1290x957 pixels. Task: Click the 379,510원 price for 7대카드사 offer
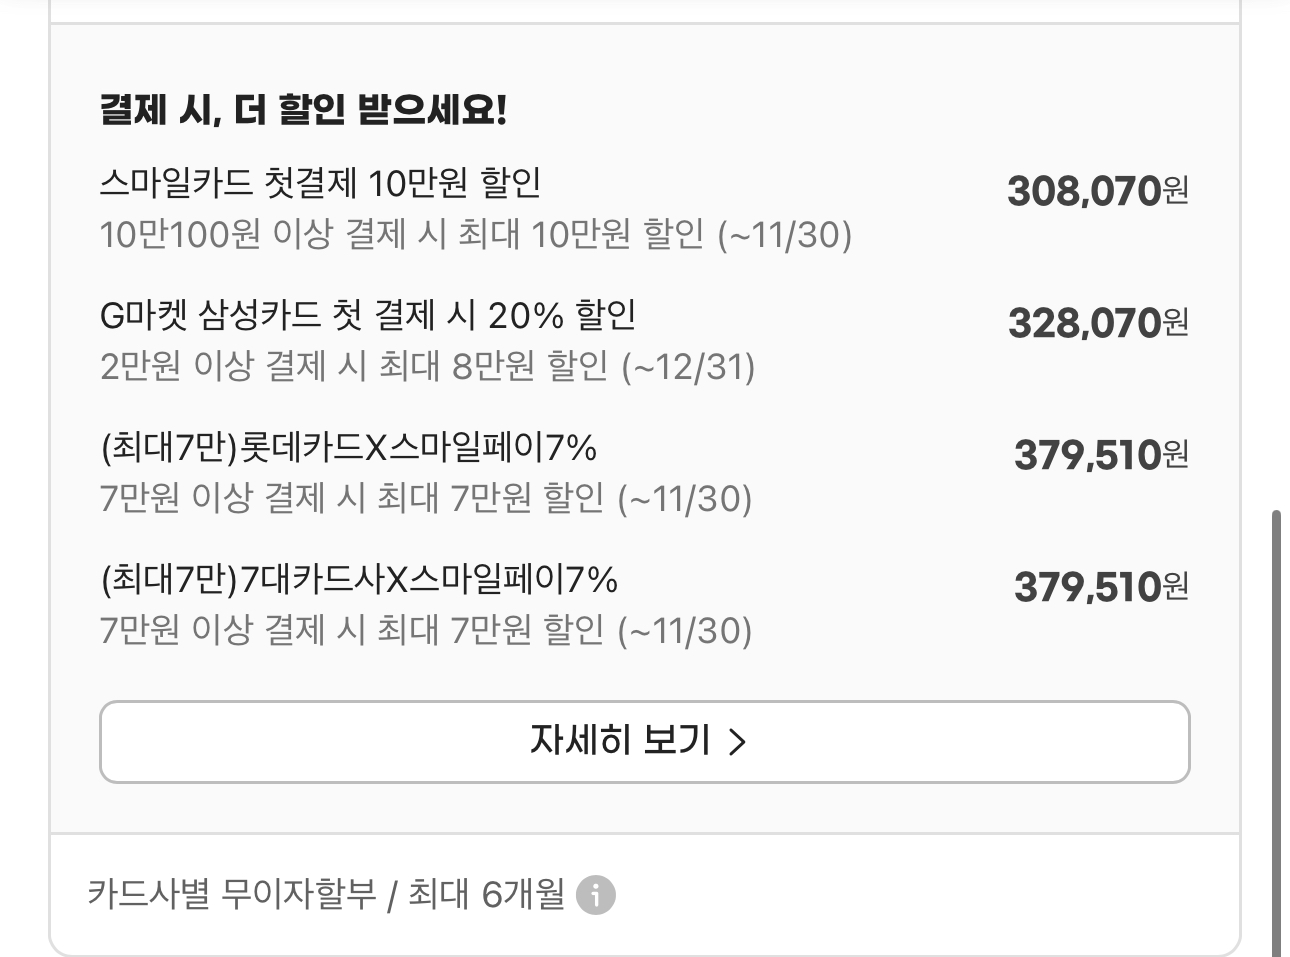click(x=1100, y=587)
